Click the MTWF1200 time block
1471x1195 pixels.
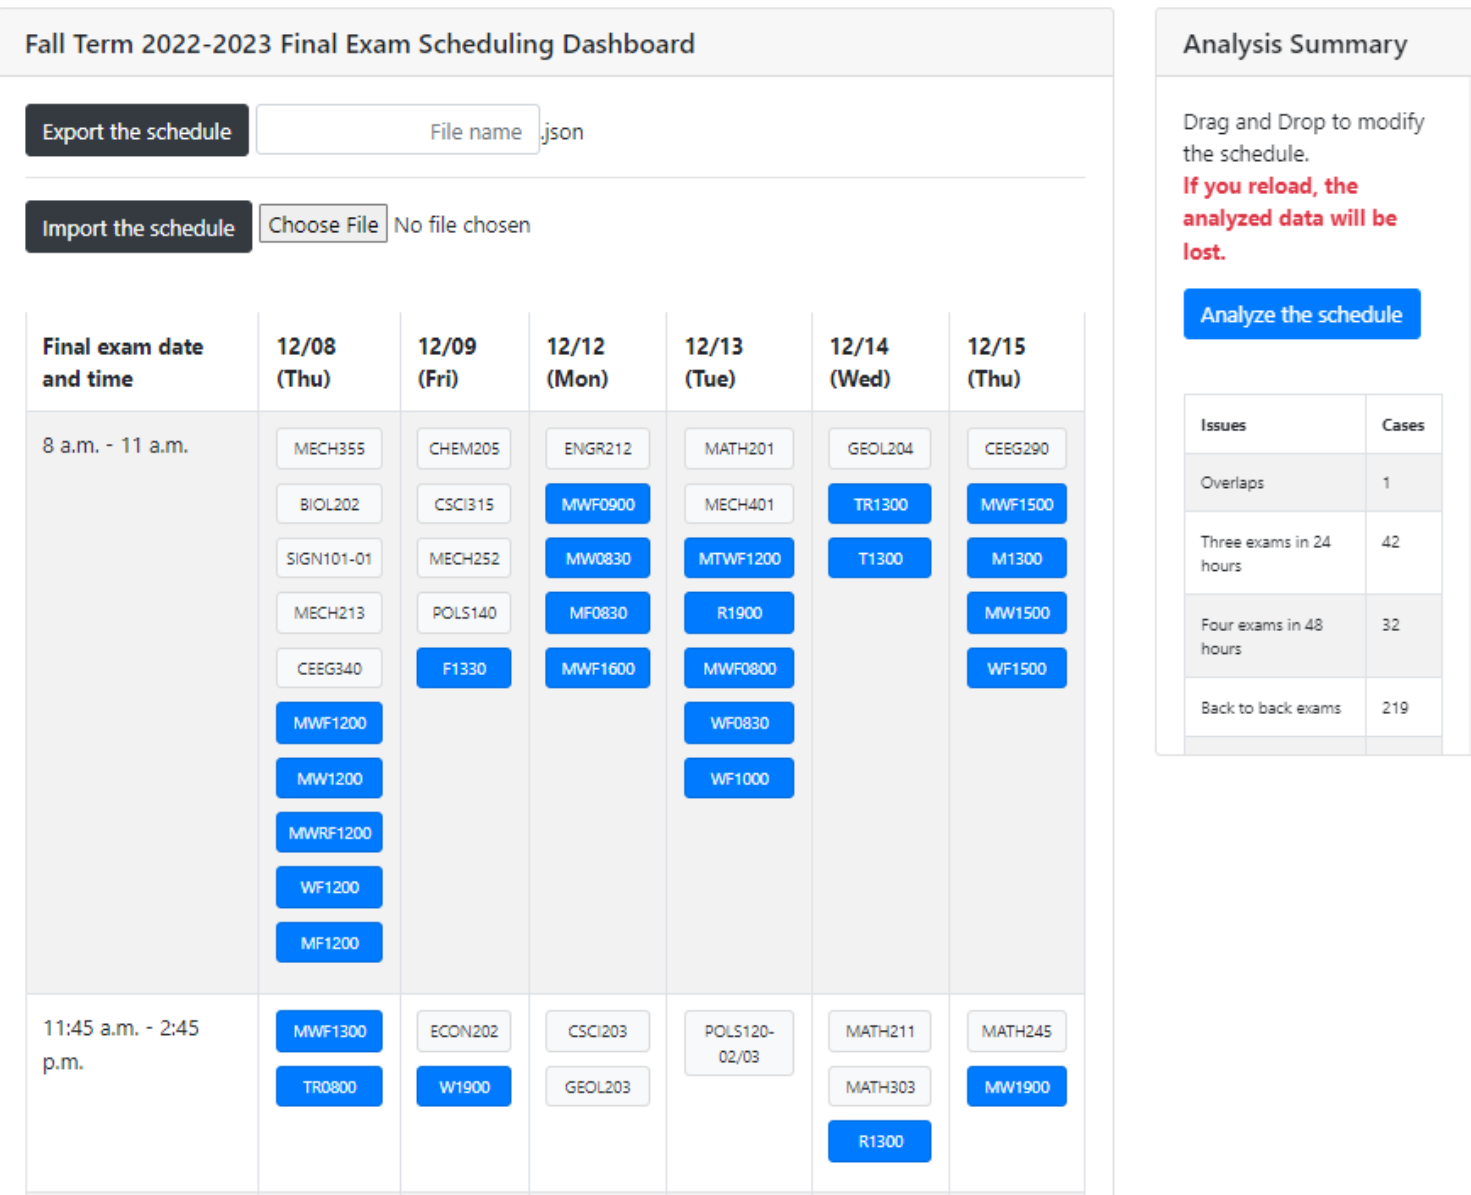[x=738, y=558]
